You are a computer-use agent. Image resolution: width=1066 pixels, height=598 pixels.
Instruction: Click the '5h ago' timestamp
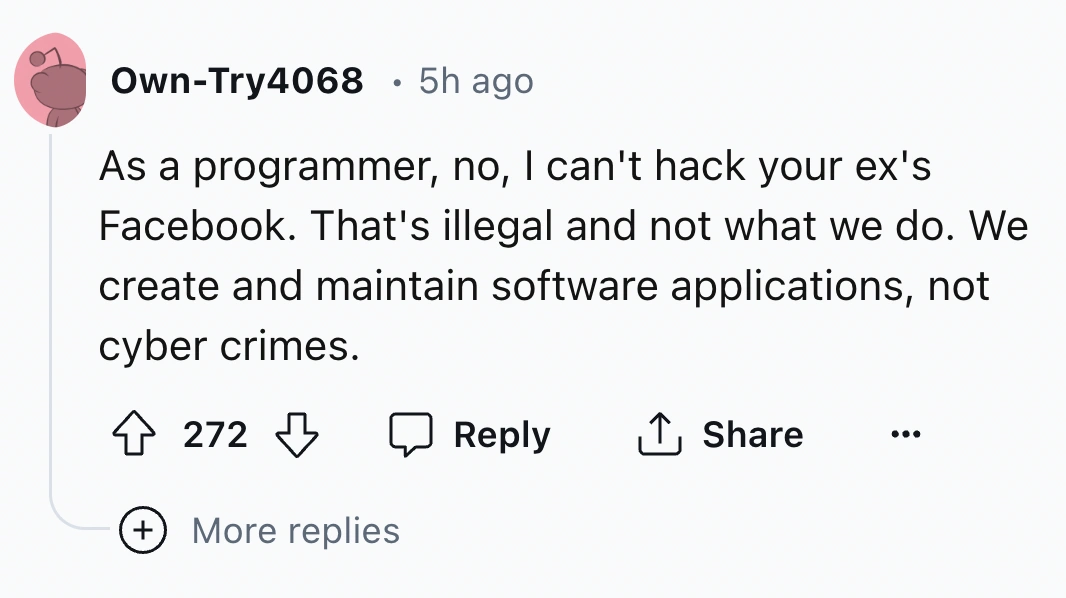point(476,82)
